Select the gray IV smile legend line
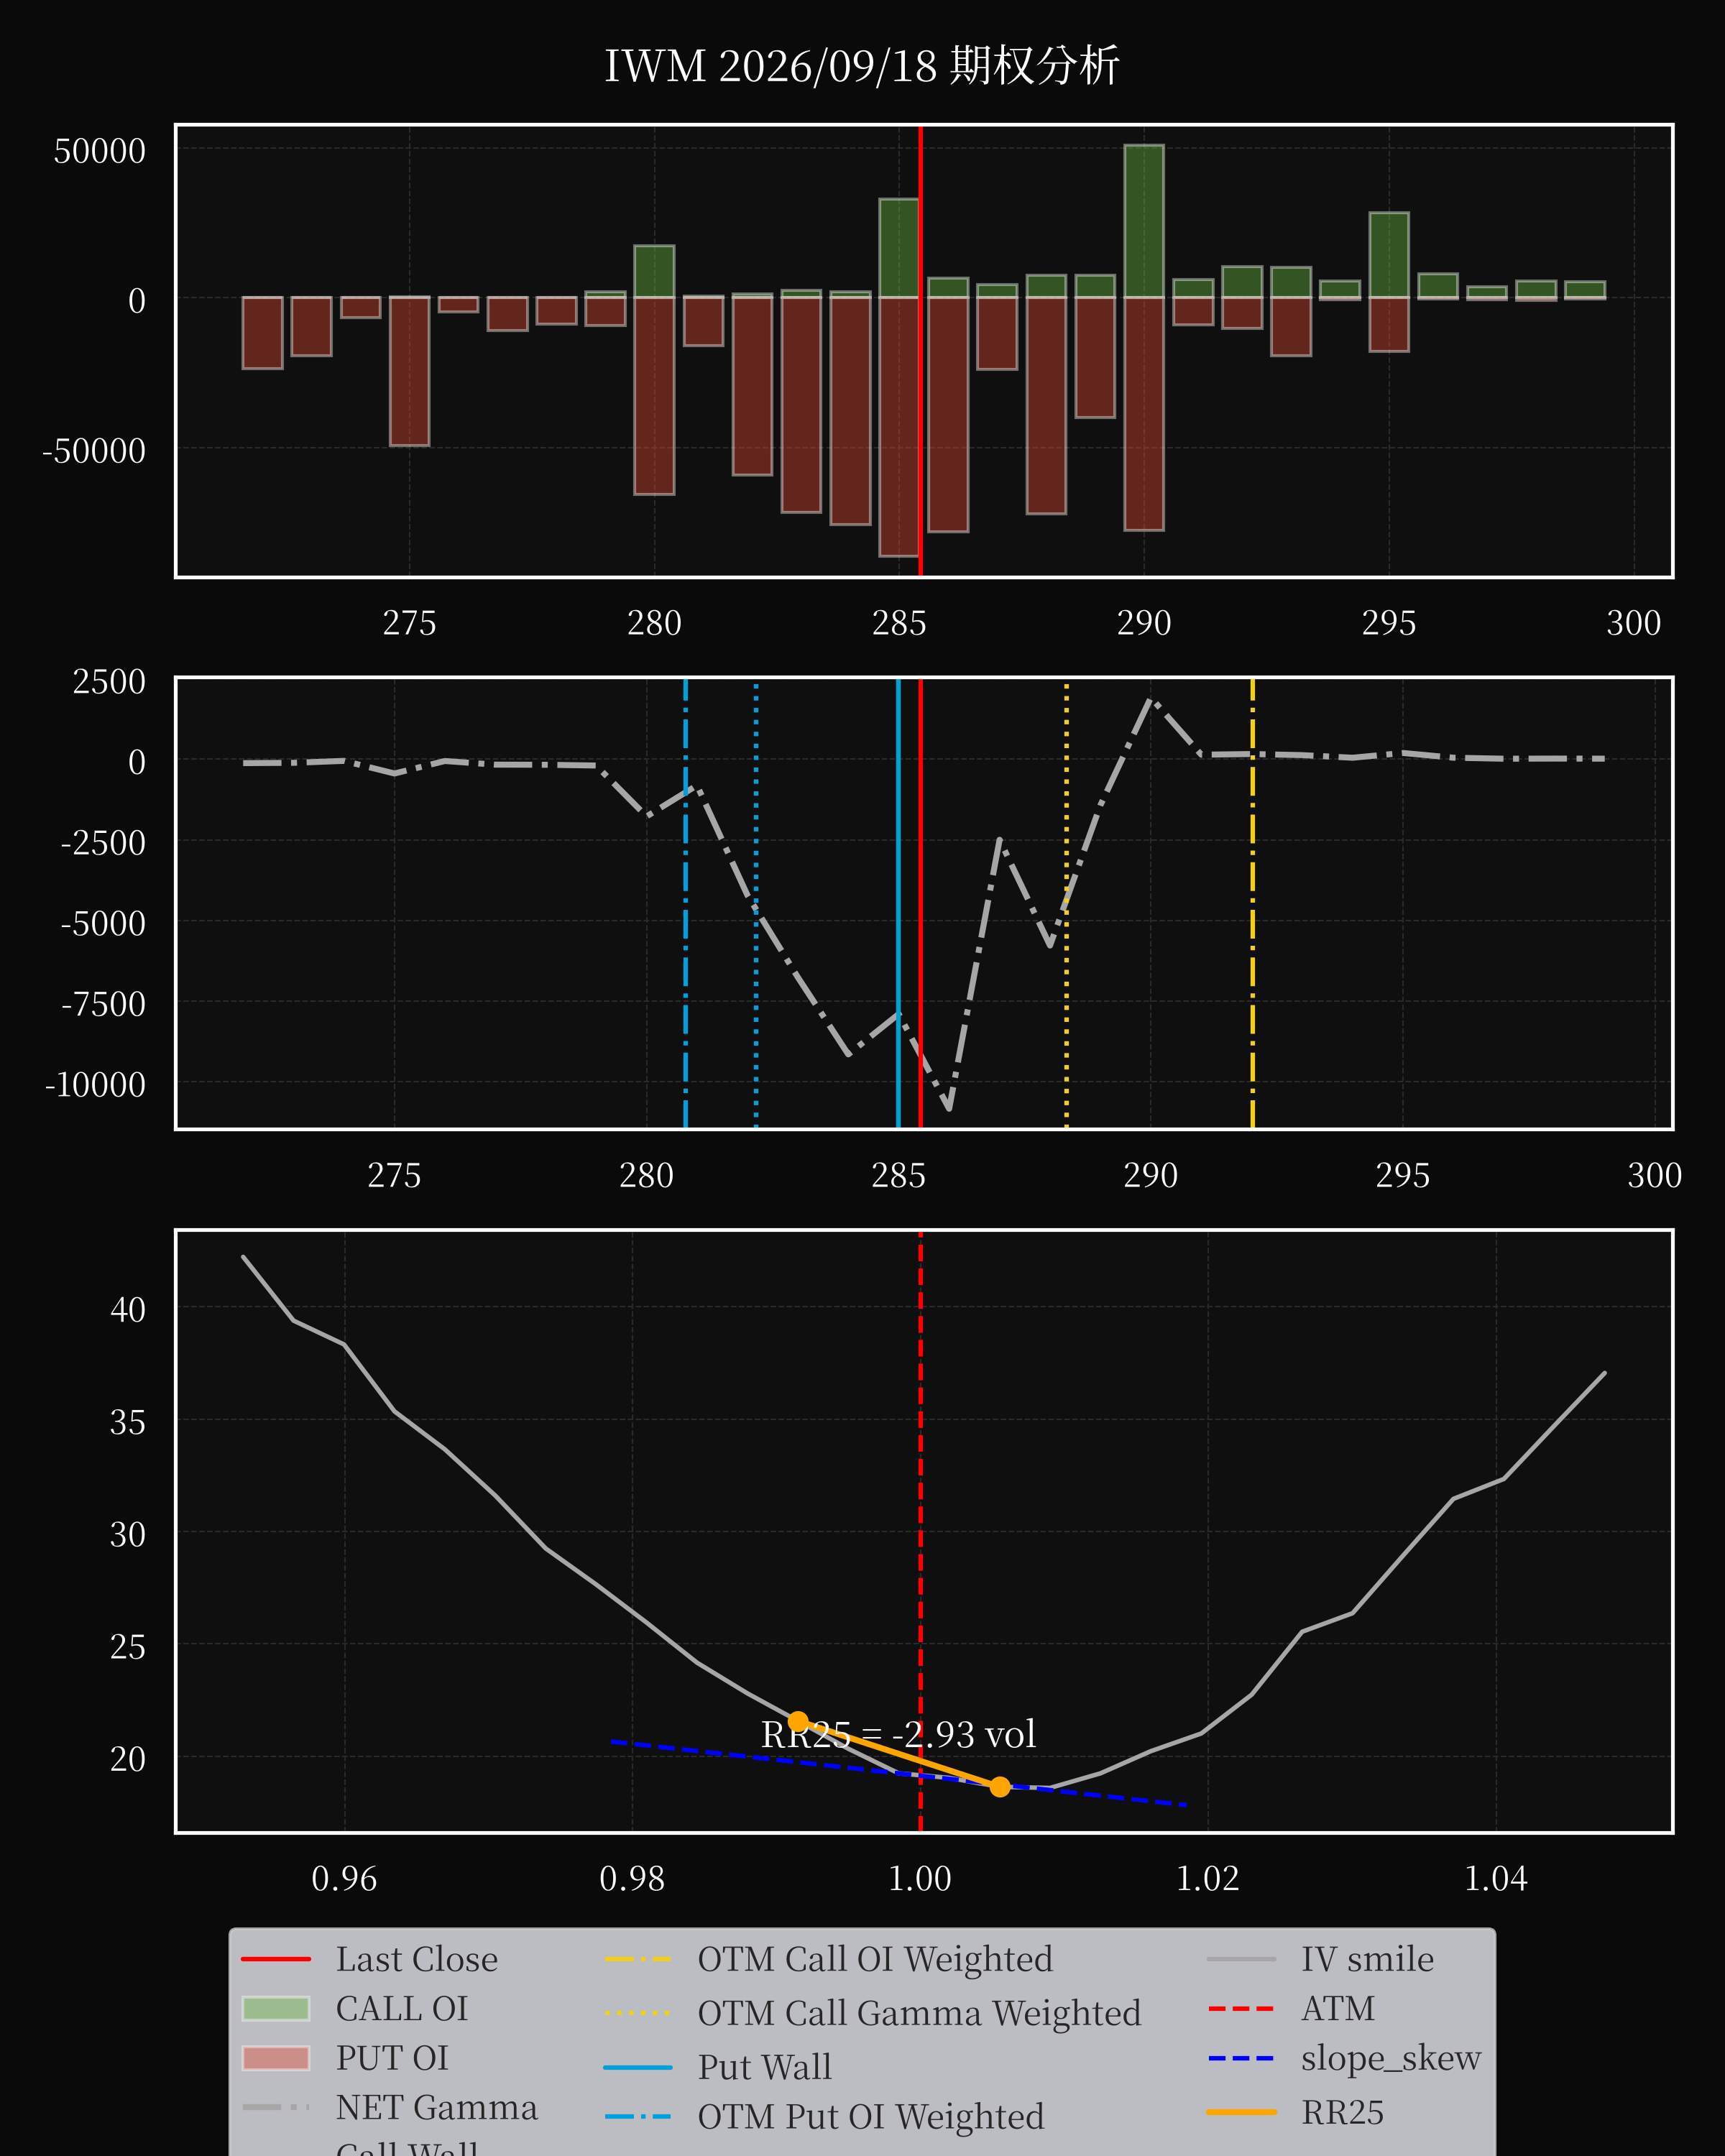 tap(1241, 1959)
